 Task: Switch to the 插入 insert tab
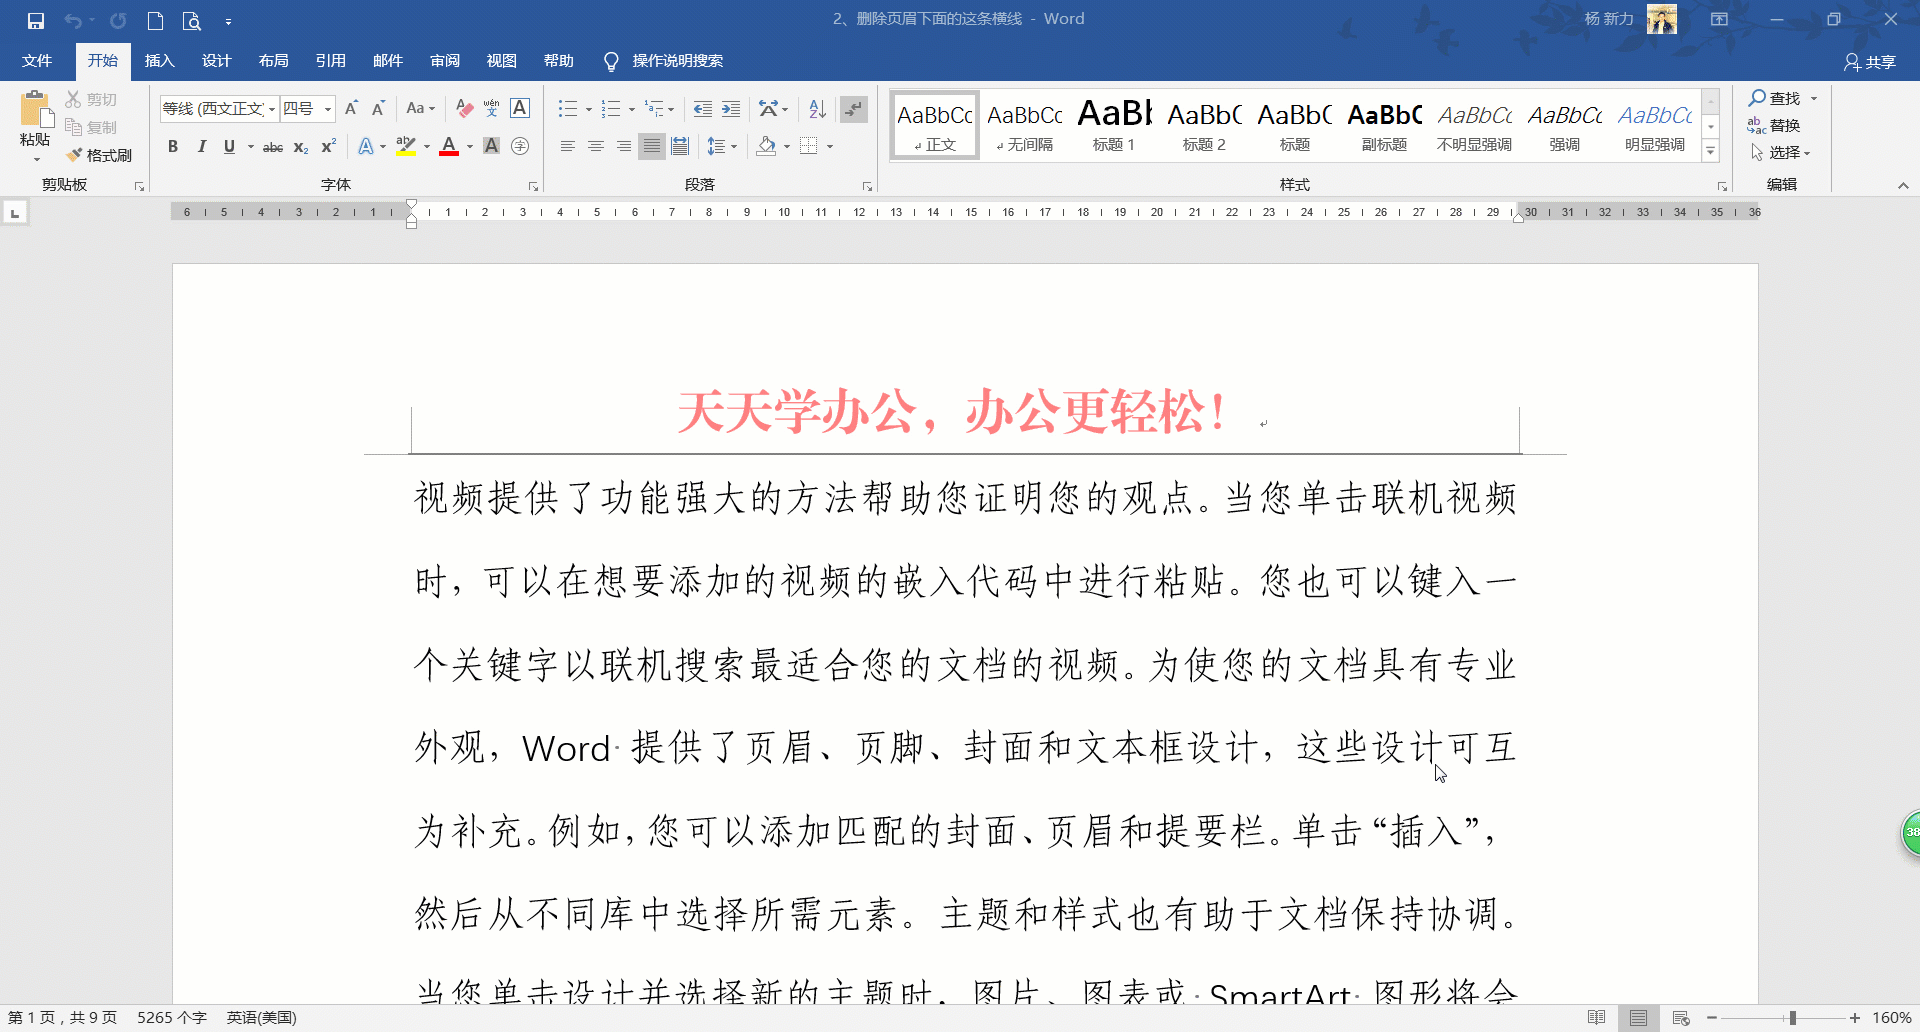159,61
